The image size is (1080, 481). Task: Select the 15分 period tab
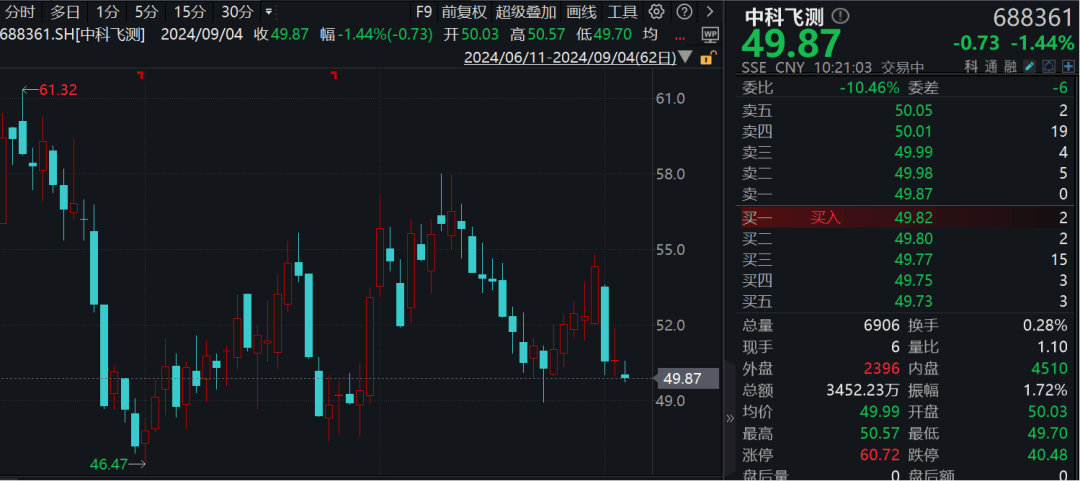(189, 11)
